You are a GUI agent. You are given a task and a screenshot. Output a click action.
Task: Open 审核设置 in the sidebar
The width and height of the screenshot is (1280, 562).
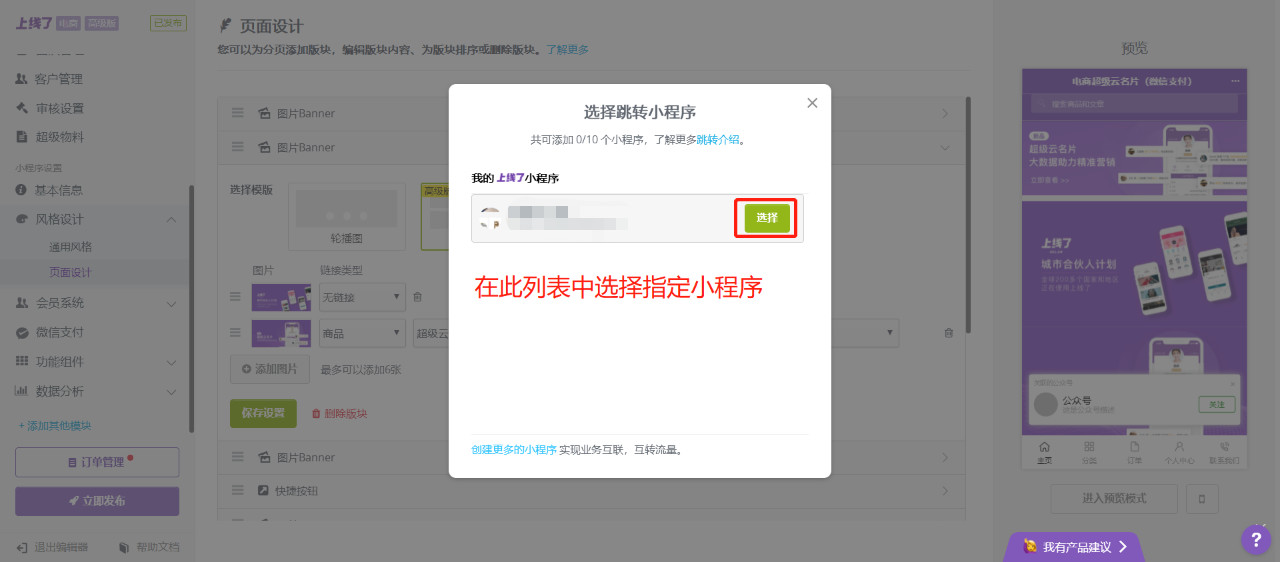(58, 108)
